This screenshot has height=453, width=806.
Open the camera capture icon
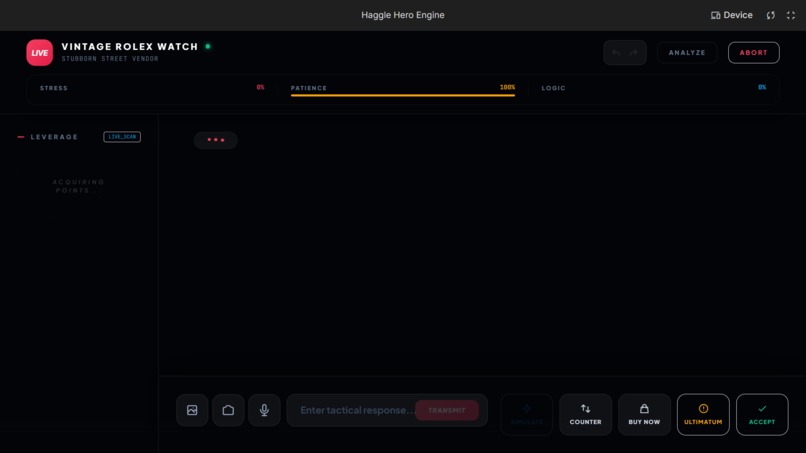[x=228, y=410]
